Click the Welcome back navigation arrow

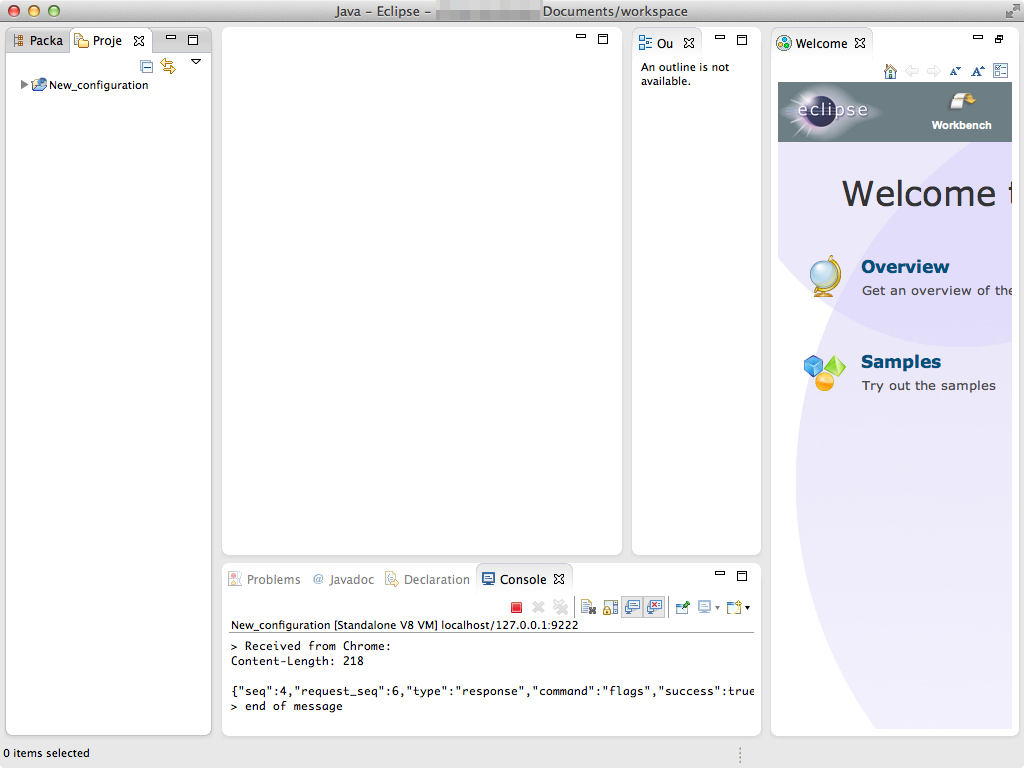coord(912,71)
